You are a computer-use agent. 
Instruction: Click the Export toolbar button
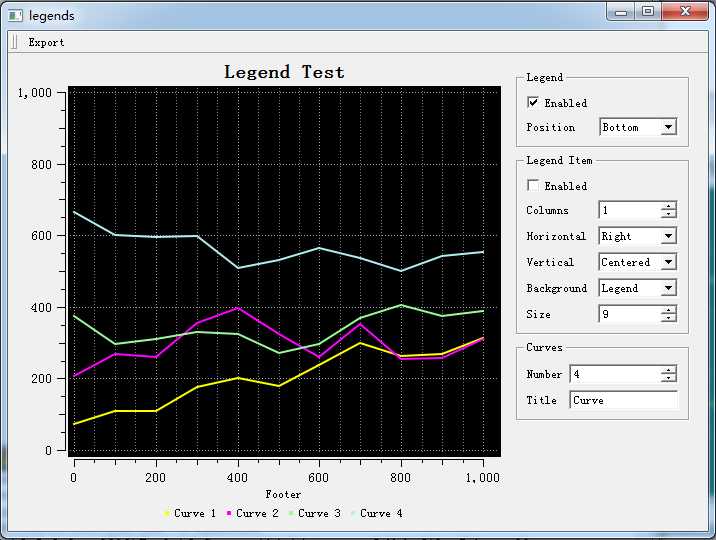(x=46, y=42)
